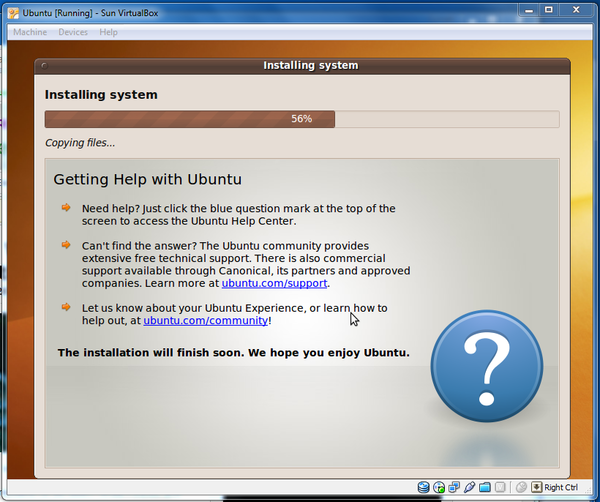Open the Machine menu

(30, 32)
